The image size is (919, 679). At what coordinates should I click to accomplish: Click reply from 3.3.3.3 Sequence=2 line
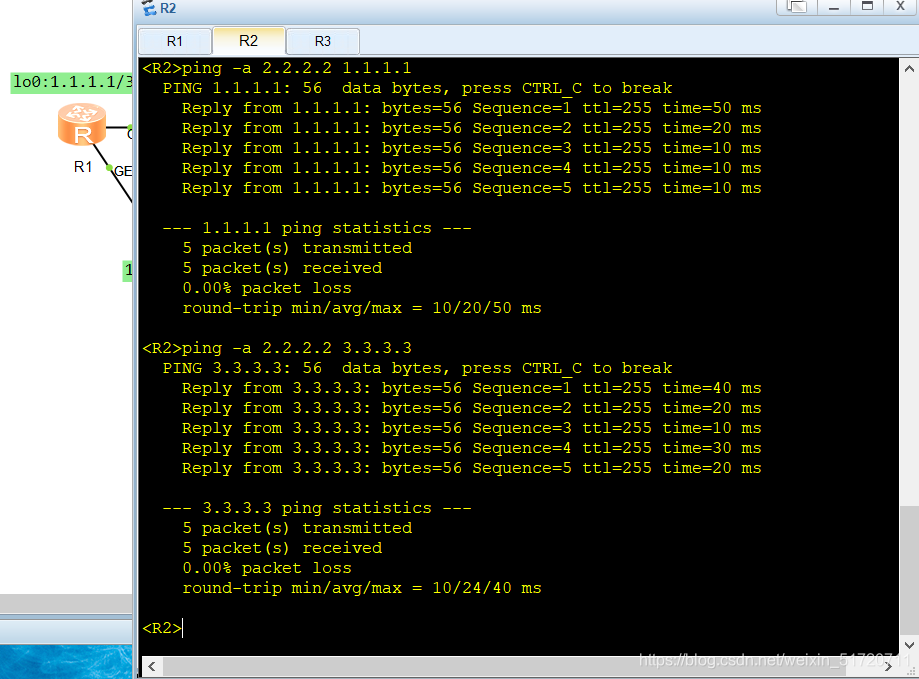coord(471,408)
